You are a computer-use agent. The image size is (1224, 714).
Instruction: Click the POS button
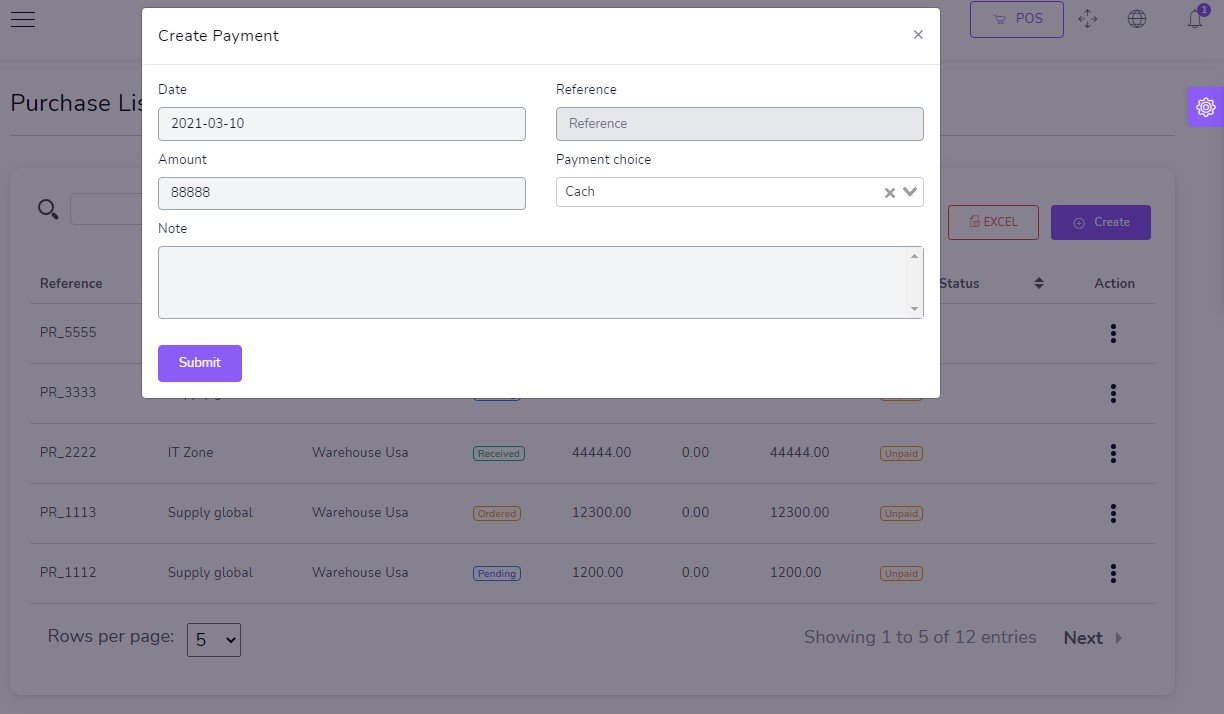click(1016, 19)
